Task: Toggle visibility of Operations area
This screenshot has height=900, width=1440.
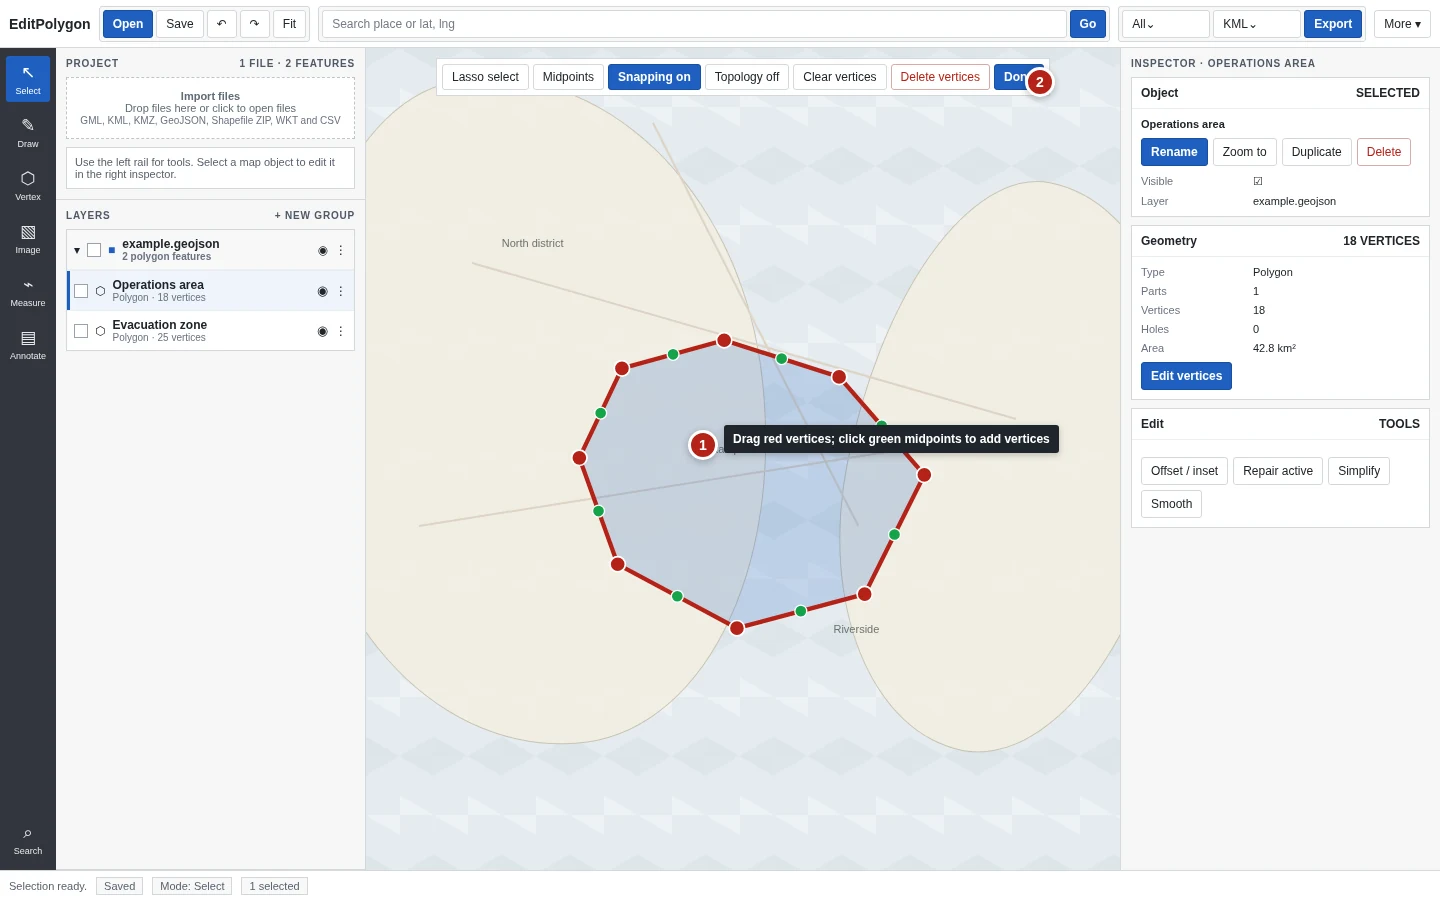Action: 322,291
